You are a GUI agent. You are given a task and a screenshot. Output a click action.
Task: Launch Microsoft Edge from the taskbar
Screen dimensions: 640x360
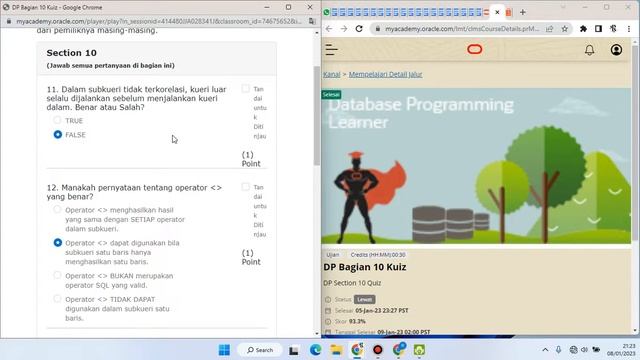[315, 350]
